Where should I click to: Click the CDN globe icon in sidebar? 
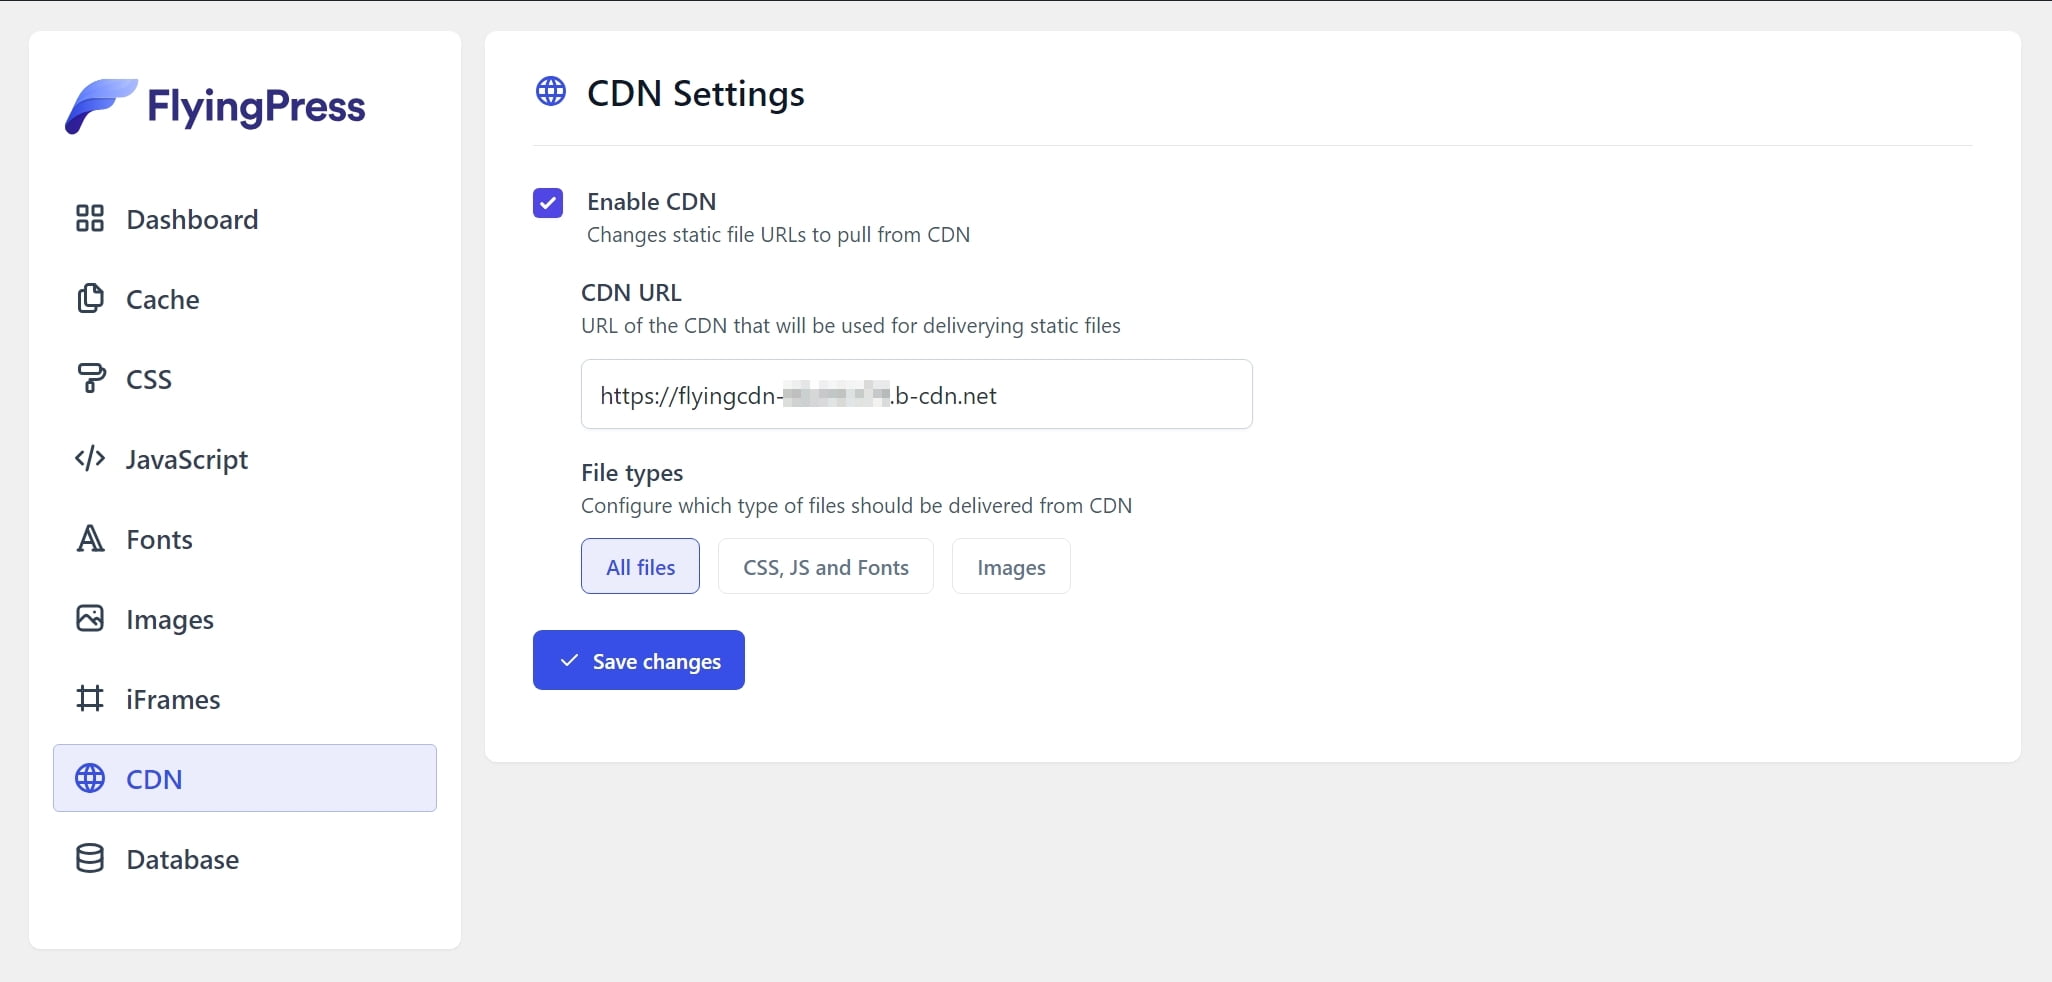click(90, 778)
